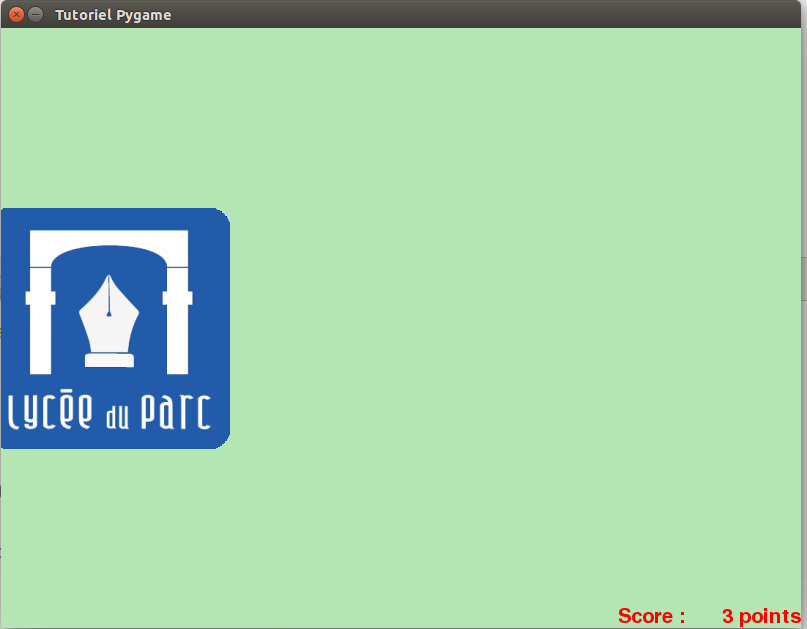Minimize the Tutoriel Pygame window
Viewport: 807px width, 629px height.
click(x=36, y=14)
